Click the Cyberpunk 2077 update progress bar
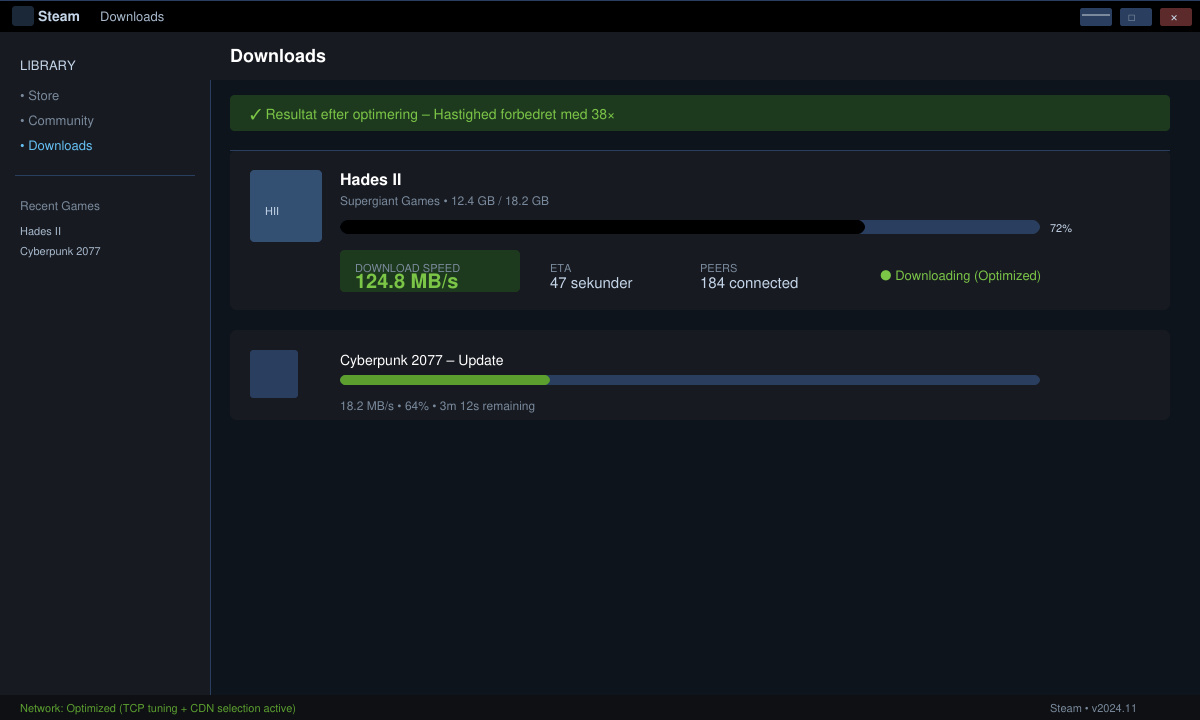 pos(690,380)
